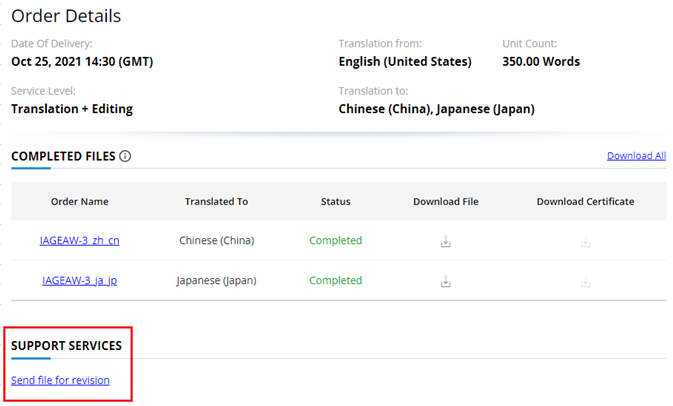This screenshot has height=406, width=673.
Task: Click the Order Name column header
Action: click(x=80, y=201)
